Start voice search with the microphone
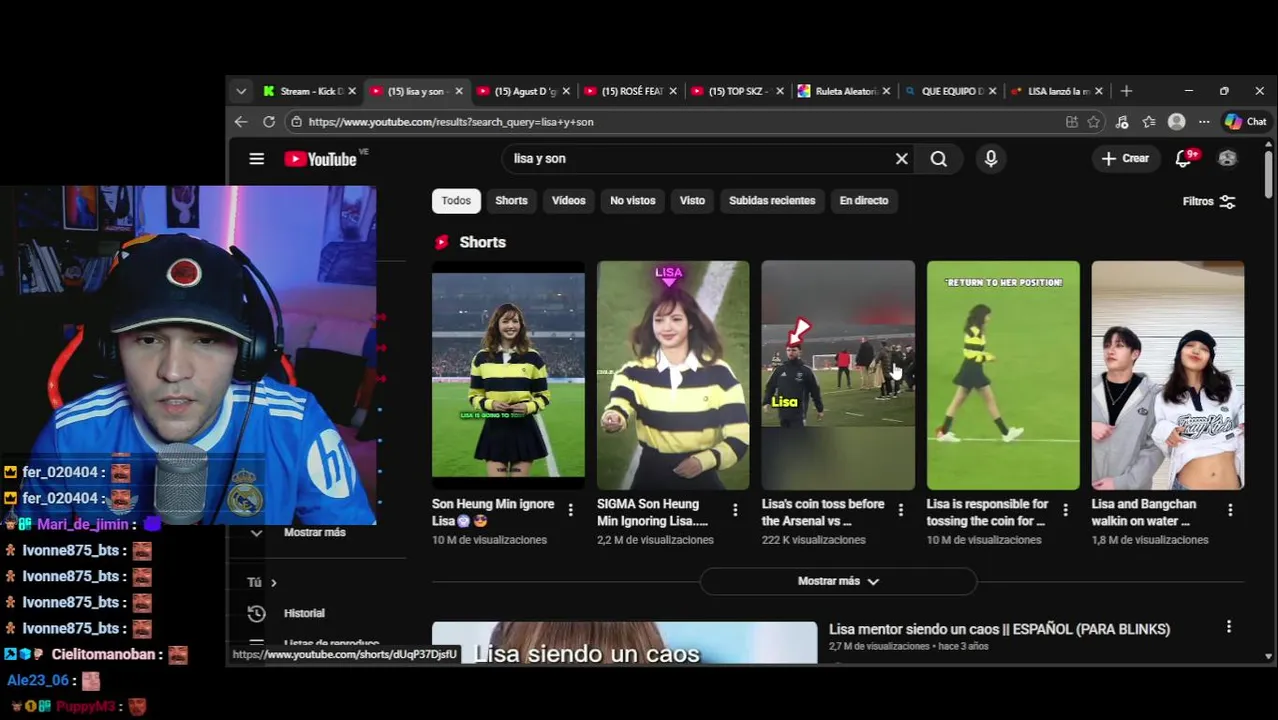 [990, 158]
